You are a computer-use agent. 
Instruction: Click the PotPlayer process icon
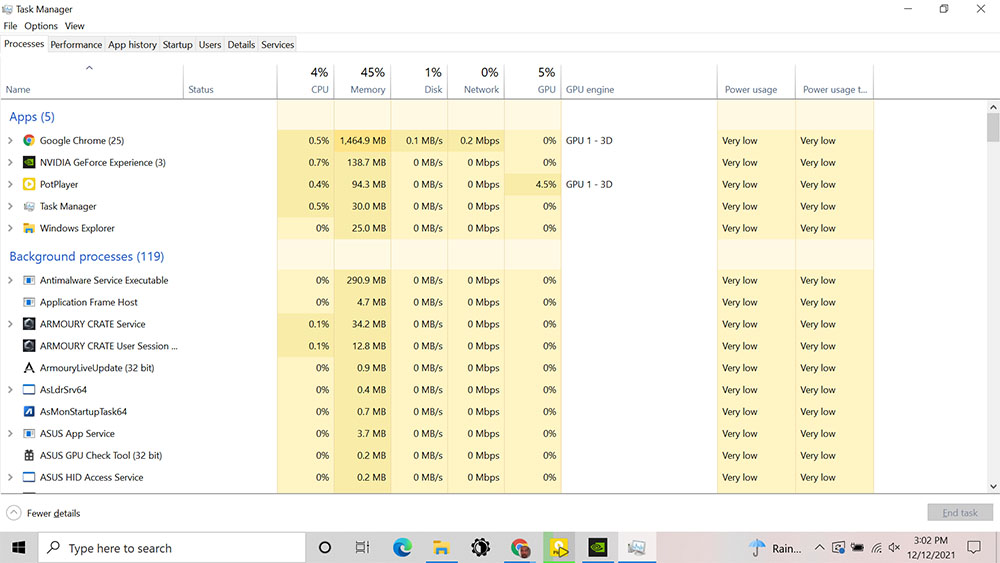coord(29,184)
